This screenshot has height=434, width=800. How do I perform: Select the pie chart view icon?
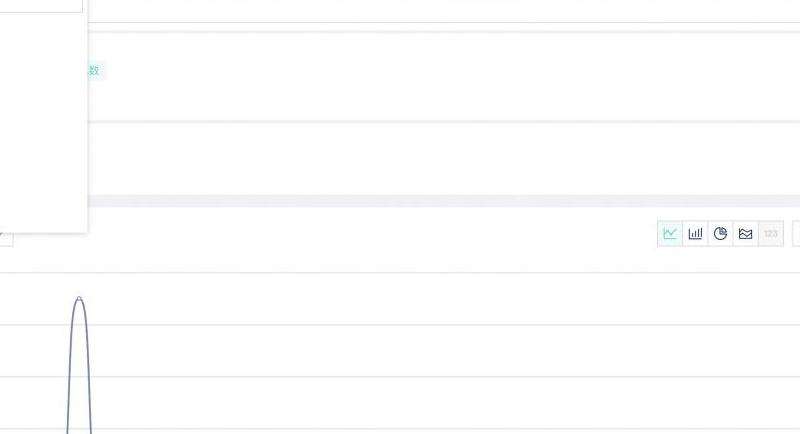tap(720, 234)
